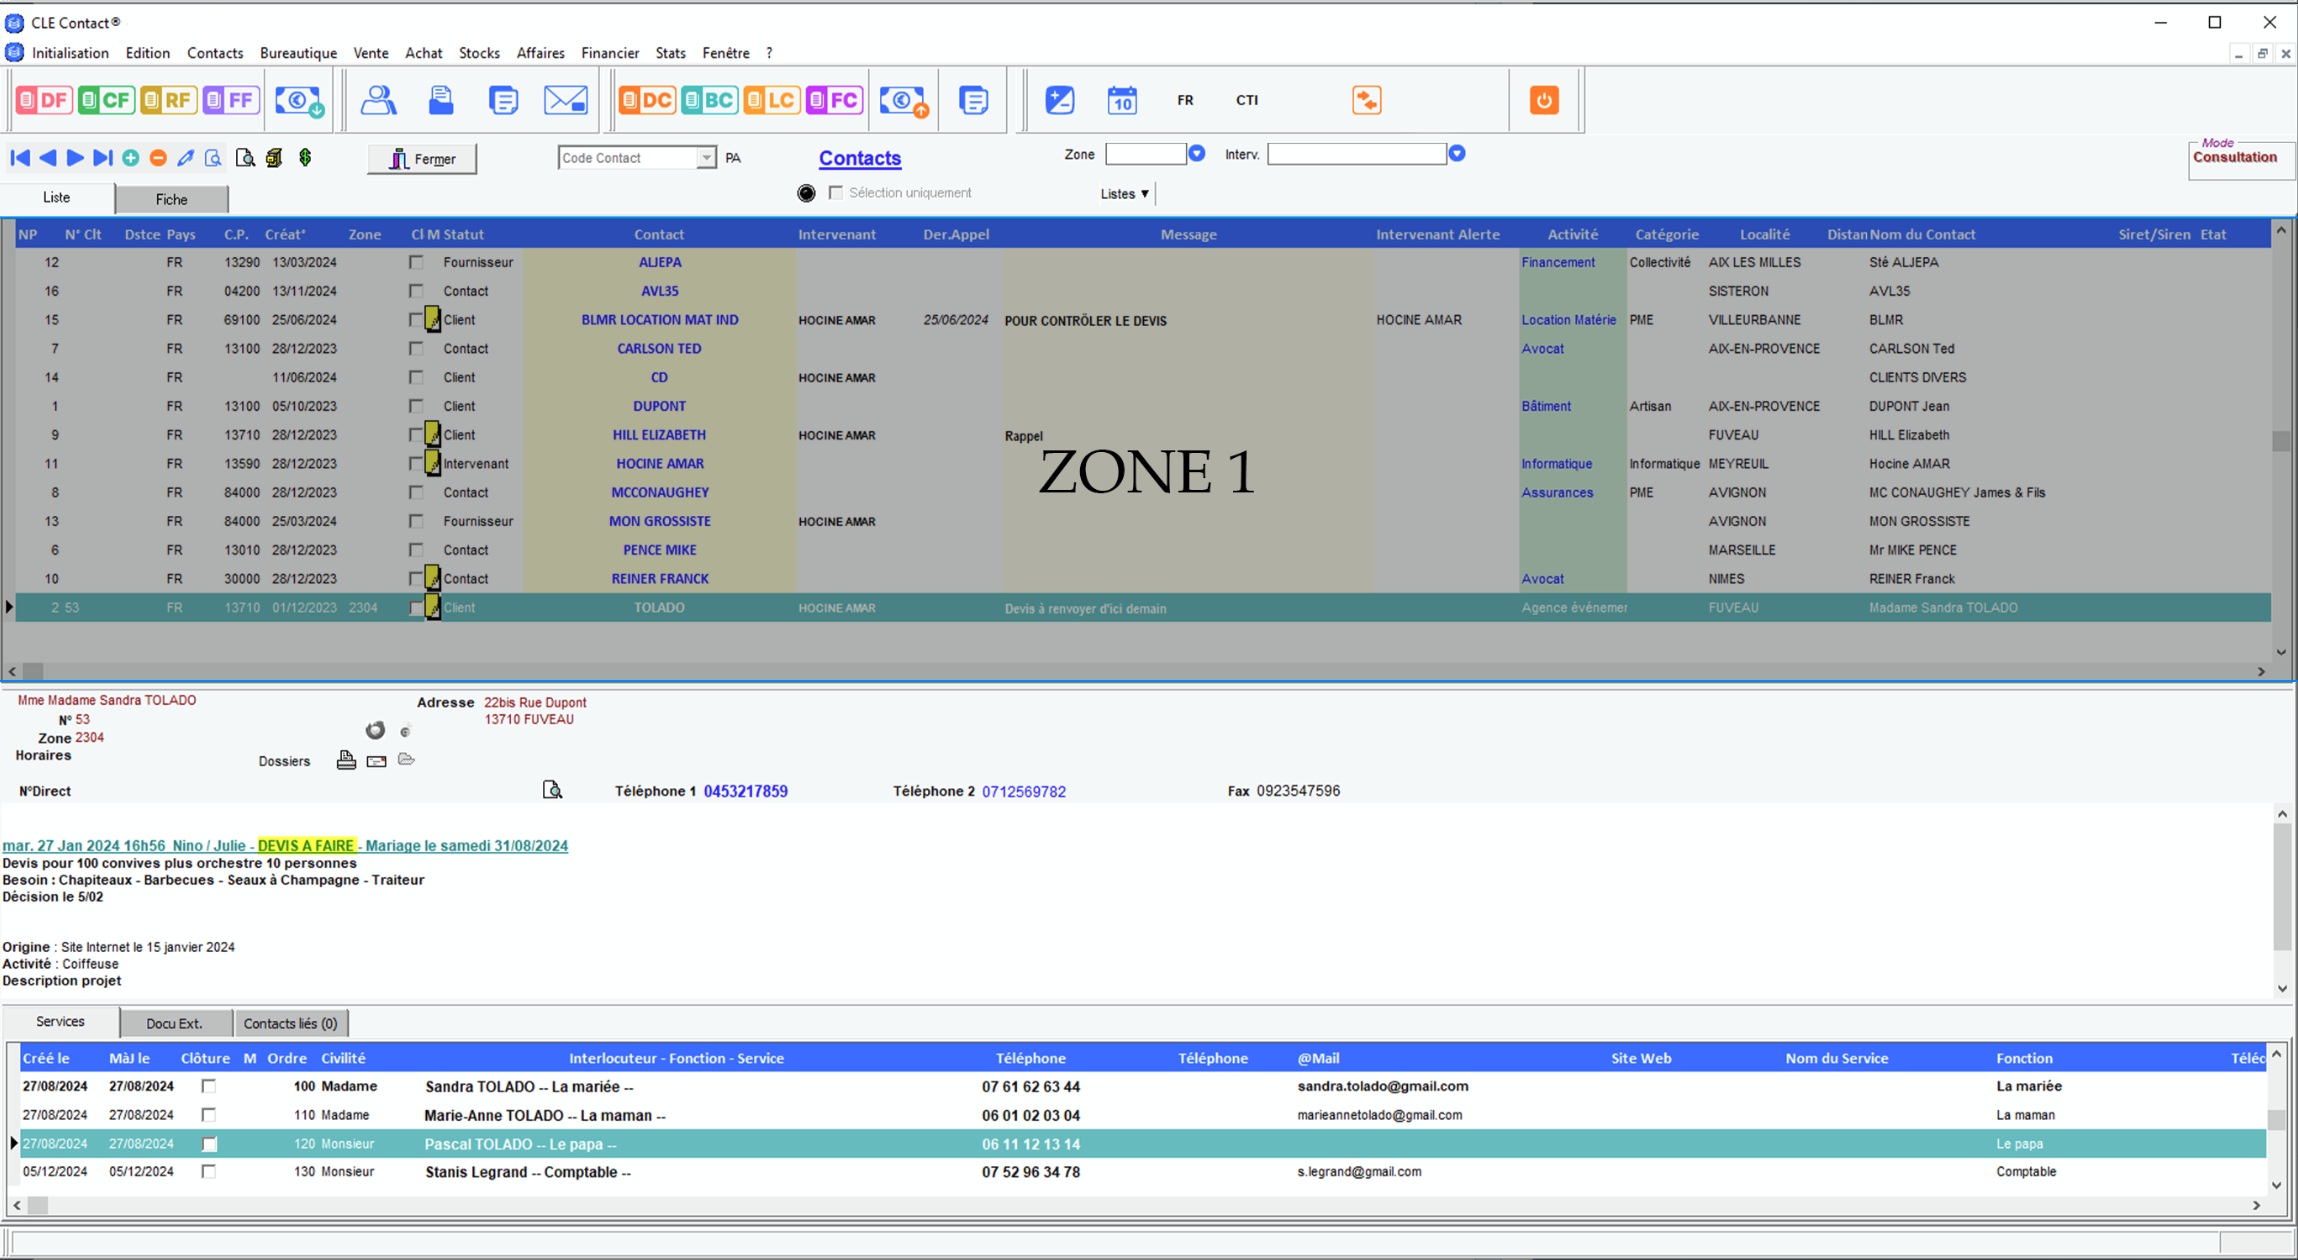Expand the Listes menu
This screenshot has width=2298, height=1260.
pyautogui.click(x=1125, y=194)
